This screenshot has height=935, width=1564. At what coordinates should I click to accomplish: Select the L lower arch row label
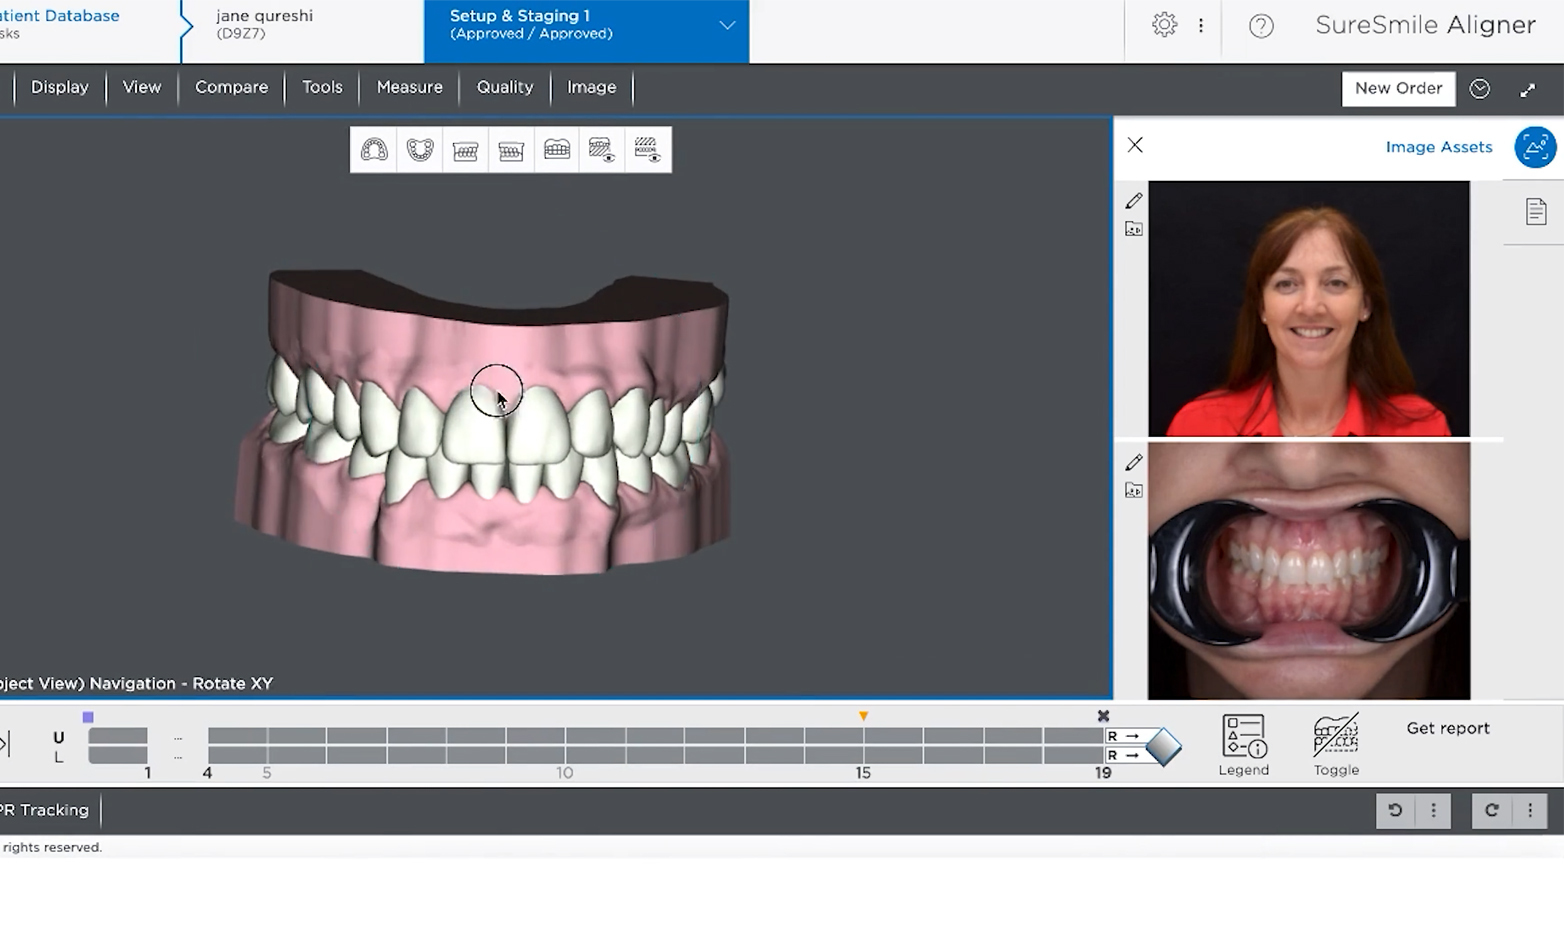58,757
